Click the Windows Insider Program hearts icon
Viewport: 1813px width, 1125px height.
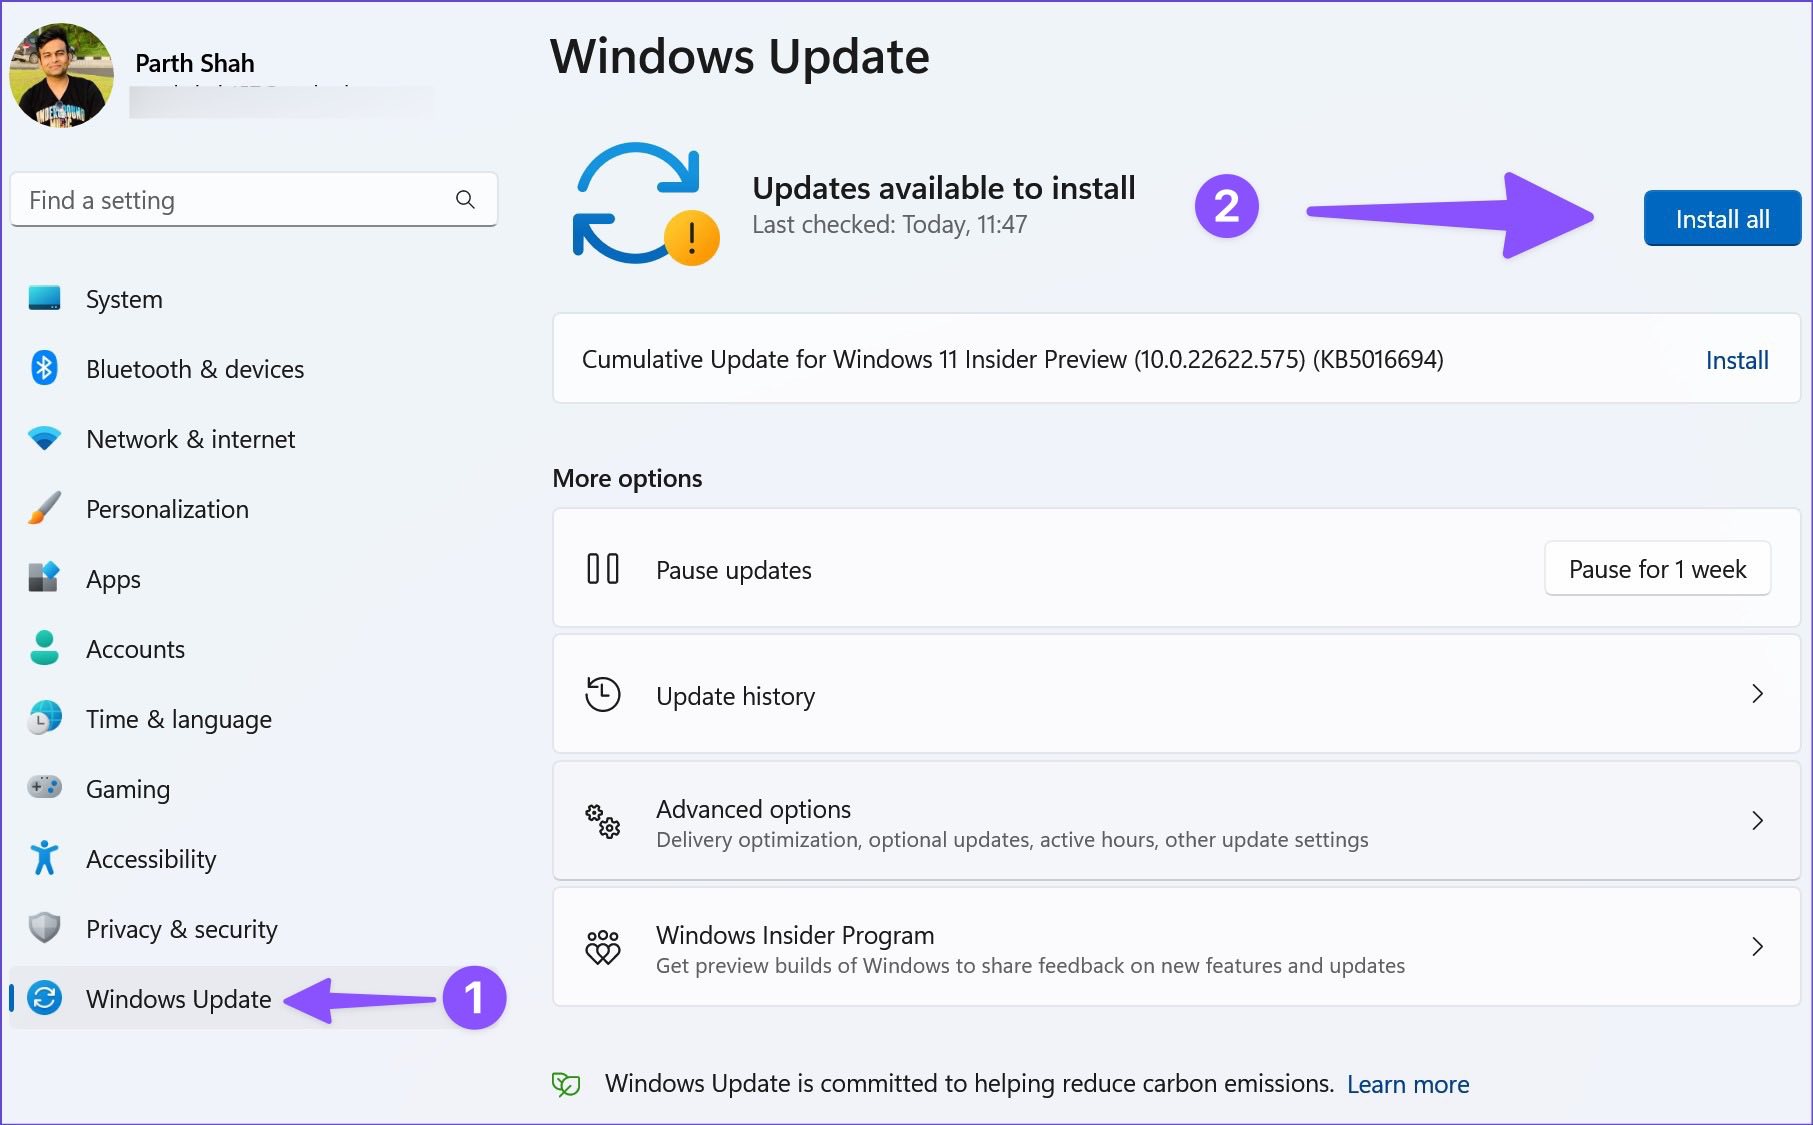(x=603, y=947)
